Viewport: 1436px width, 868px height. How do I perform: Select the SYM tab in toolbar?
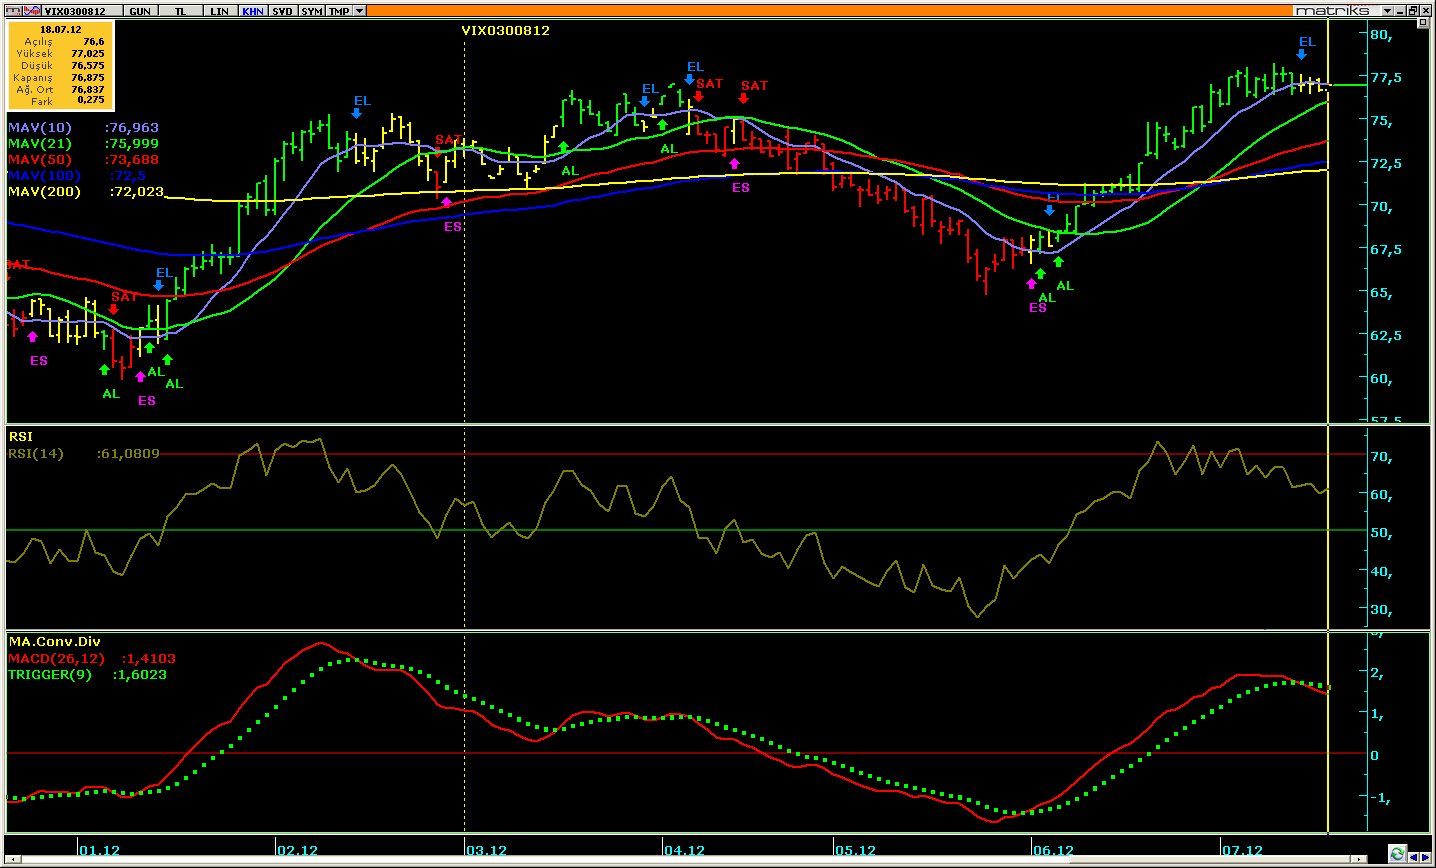point(311,11)
